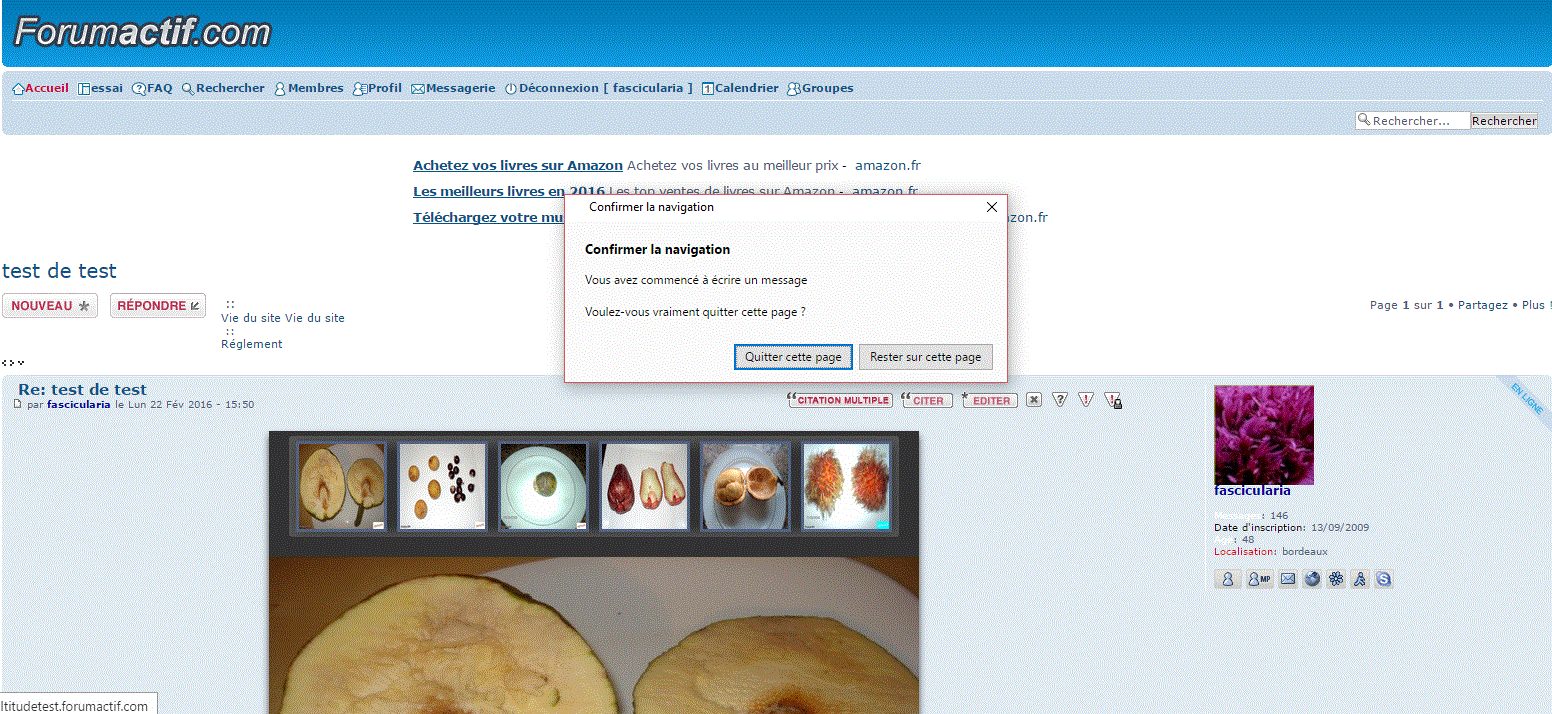
Task: Click 'Lun 22 Fév 2016 - 15:50' post date
Action: point(191,405)
